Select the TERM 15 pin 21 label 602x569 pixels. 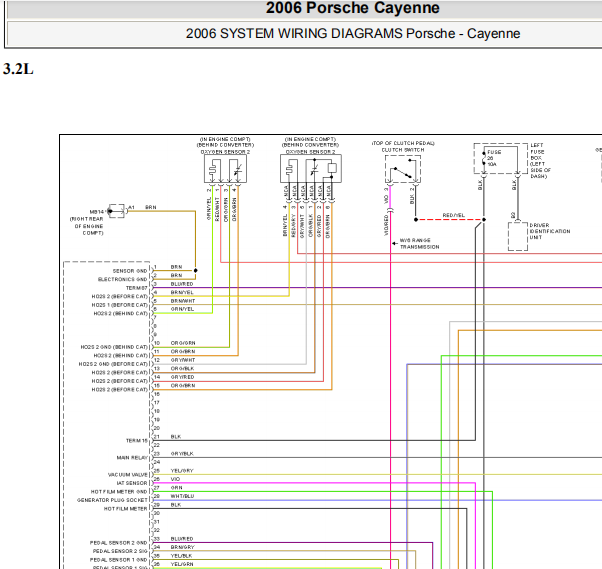pos(137,440)
